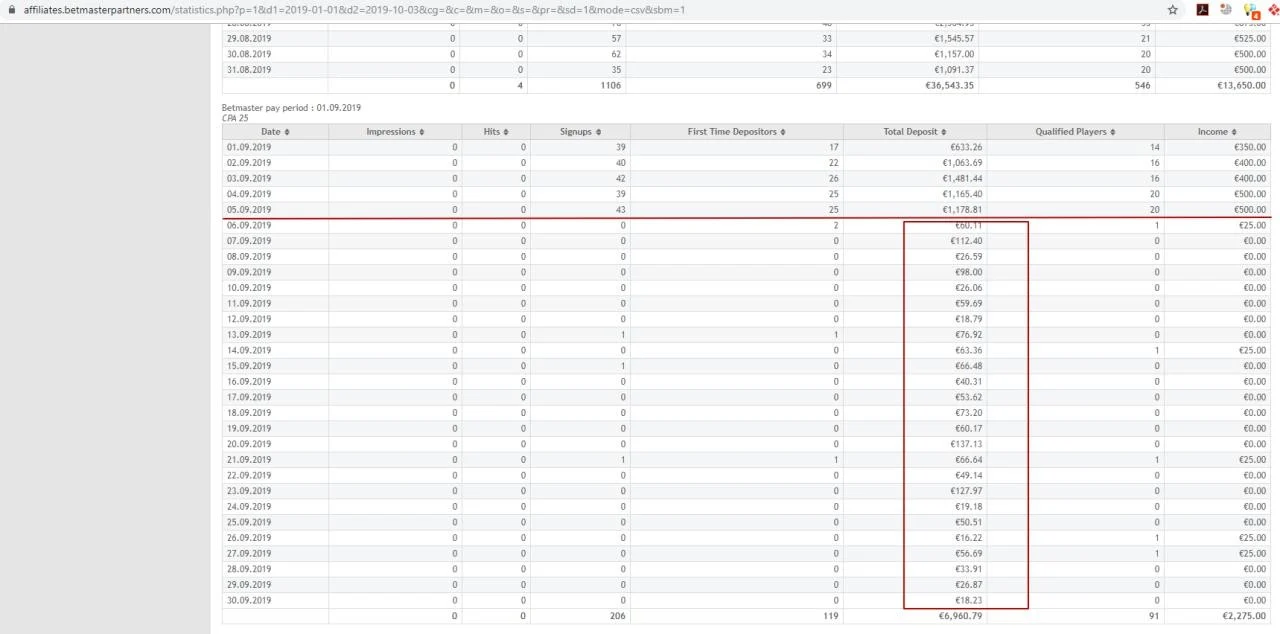Sort by Impressions column header
This screenshot has width=1280, height=634.
pos(395,132)
